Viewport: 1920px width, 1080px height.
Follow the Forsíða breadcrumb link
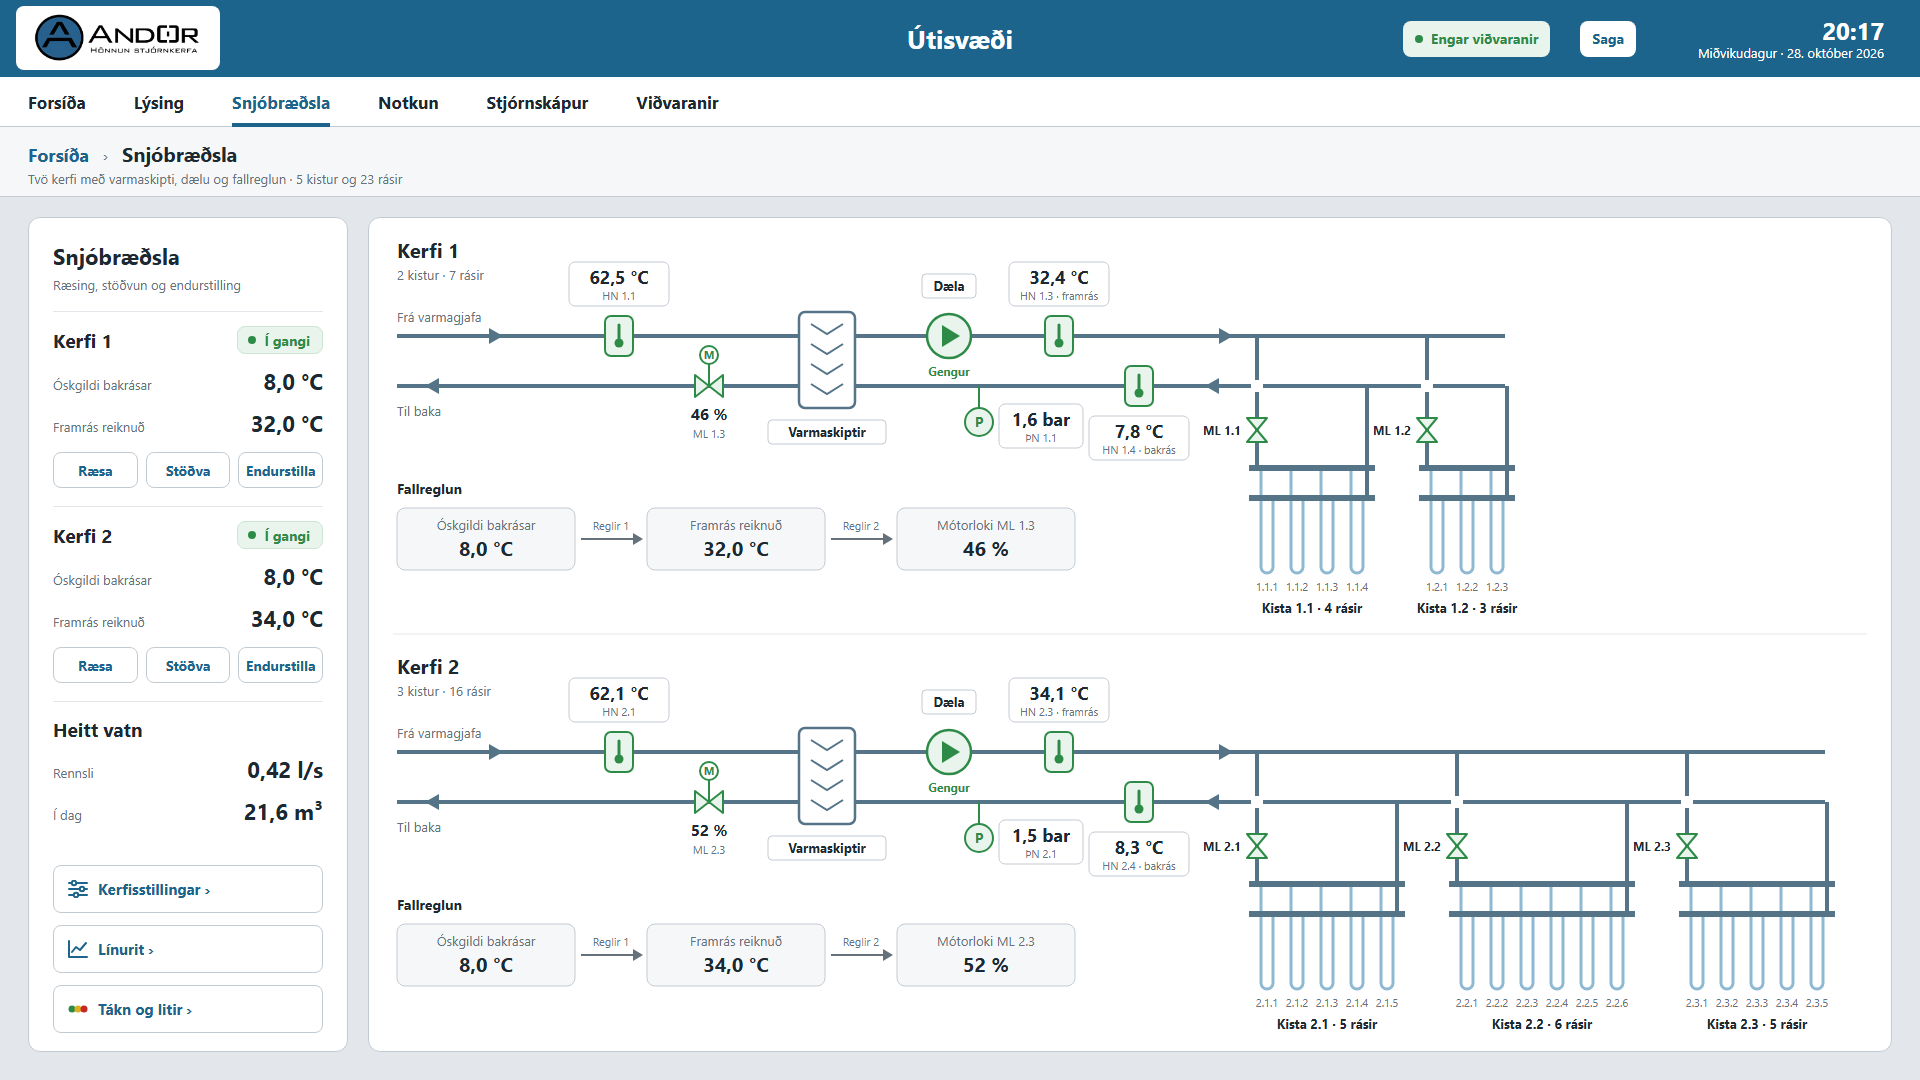click(58, 156)
